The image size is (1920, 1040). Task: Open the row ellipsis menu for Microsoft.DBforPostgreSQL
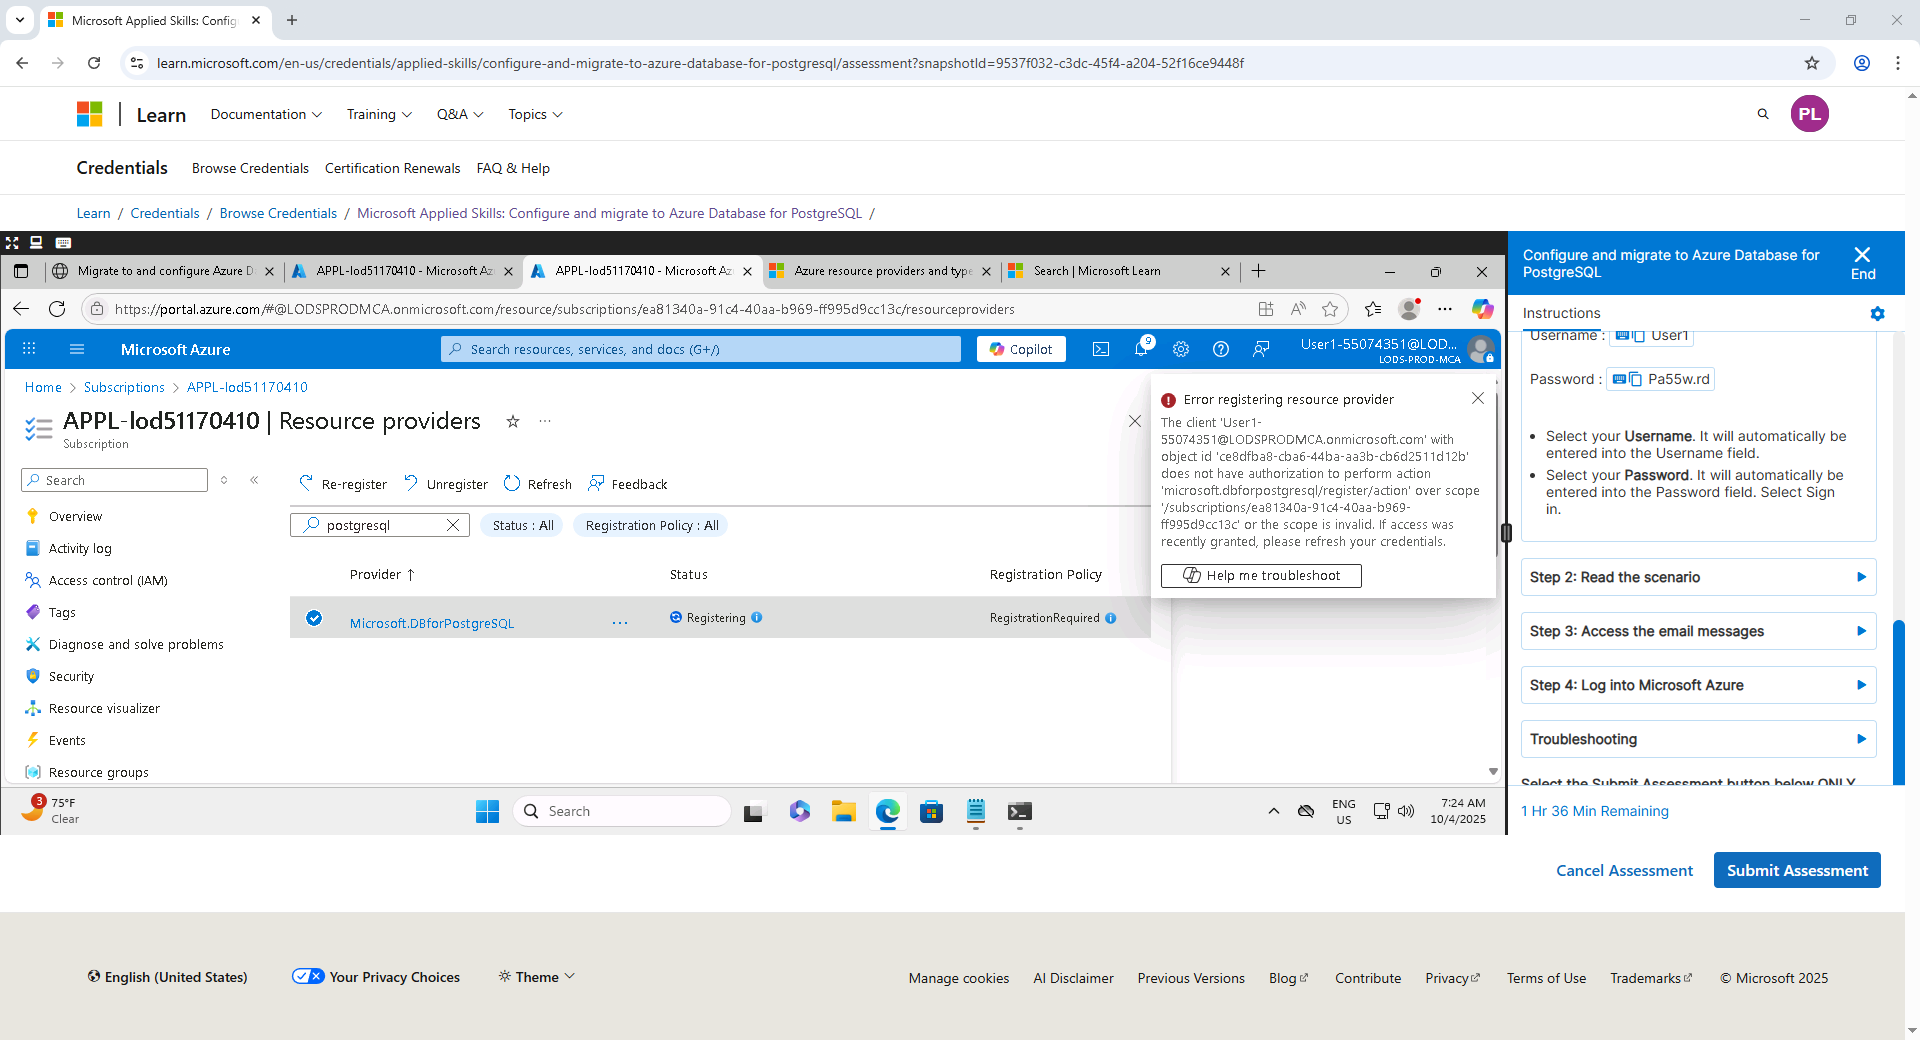(620, 623)
